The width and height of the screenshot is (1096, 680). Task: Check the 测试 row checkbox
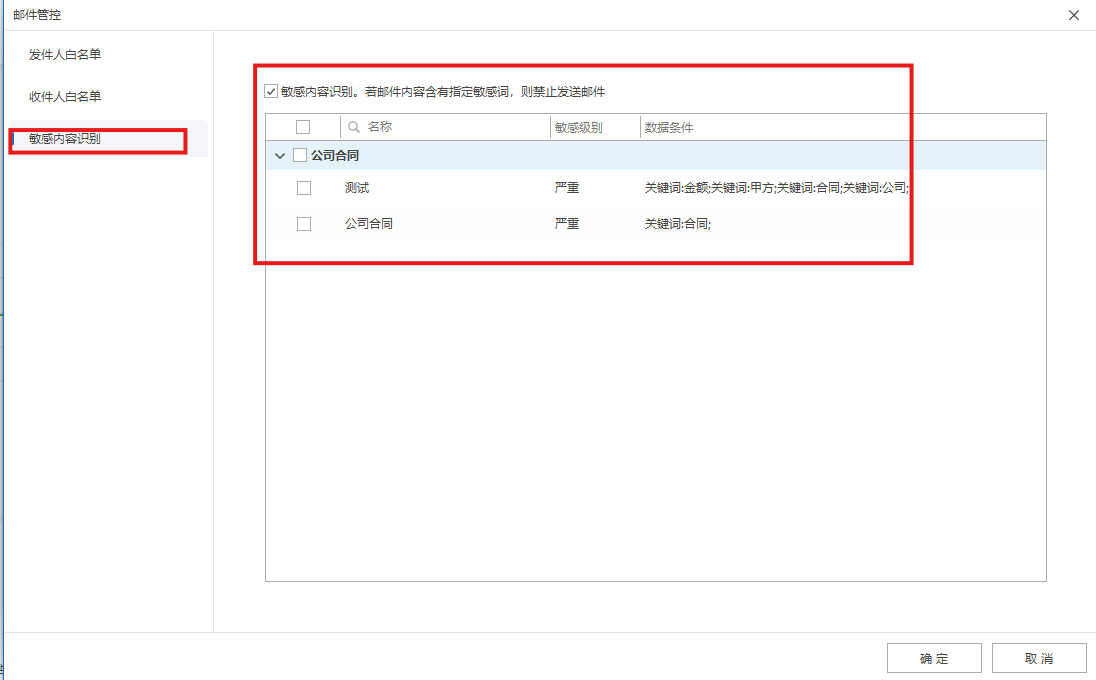click(304, 187)
